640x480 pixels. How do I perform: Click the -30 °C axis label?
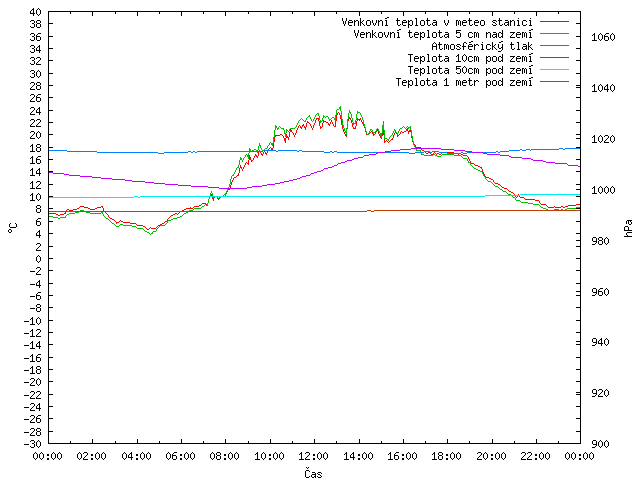coord(33,444)
